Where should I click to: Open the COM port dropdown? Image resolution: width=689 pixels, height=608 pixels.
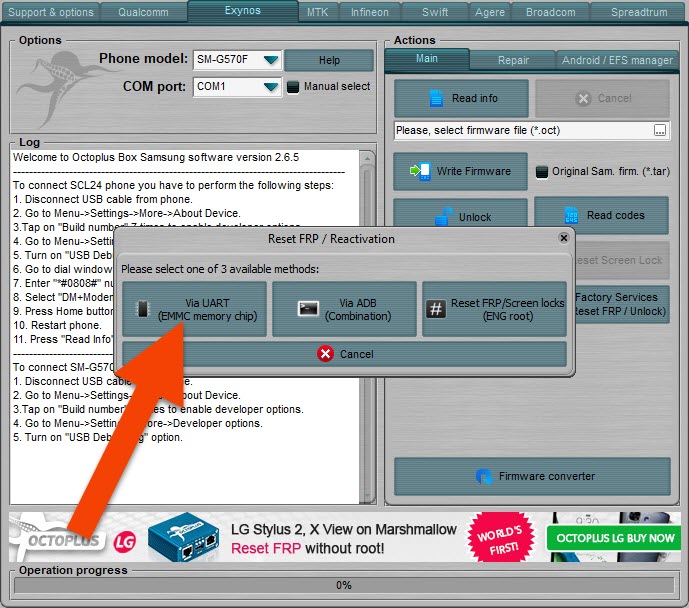[x=271, y=87]
